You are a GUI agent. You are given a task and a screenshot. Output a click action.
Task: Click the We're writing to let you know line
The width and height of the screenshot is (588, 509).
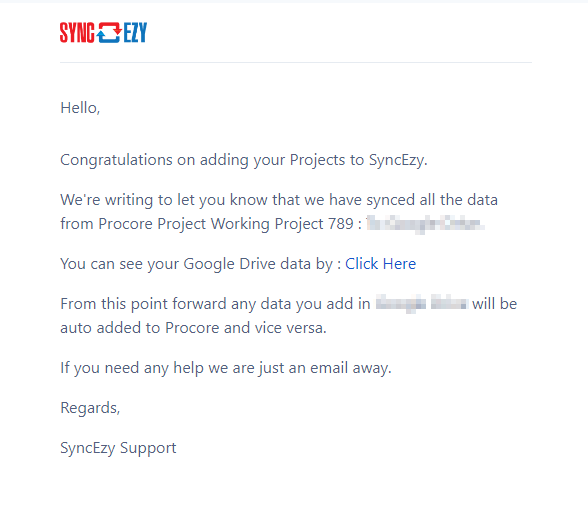[x=279, y=200]
